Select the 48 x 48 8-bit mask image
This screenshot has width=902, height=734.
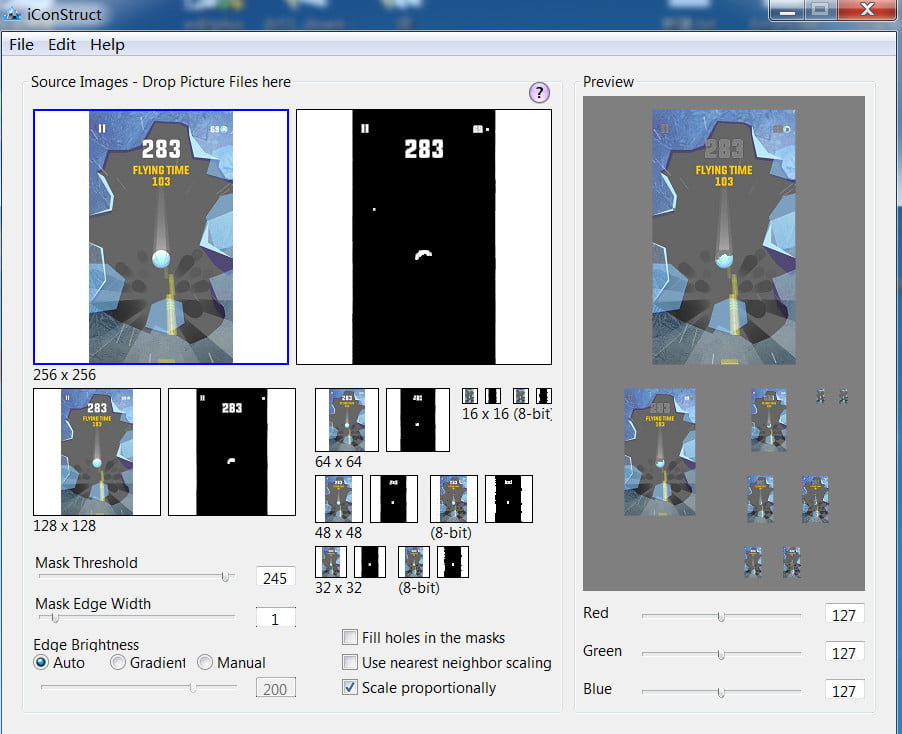509,499
